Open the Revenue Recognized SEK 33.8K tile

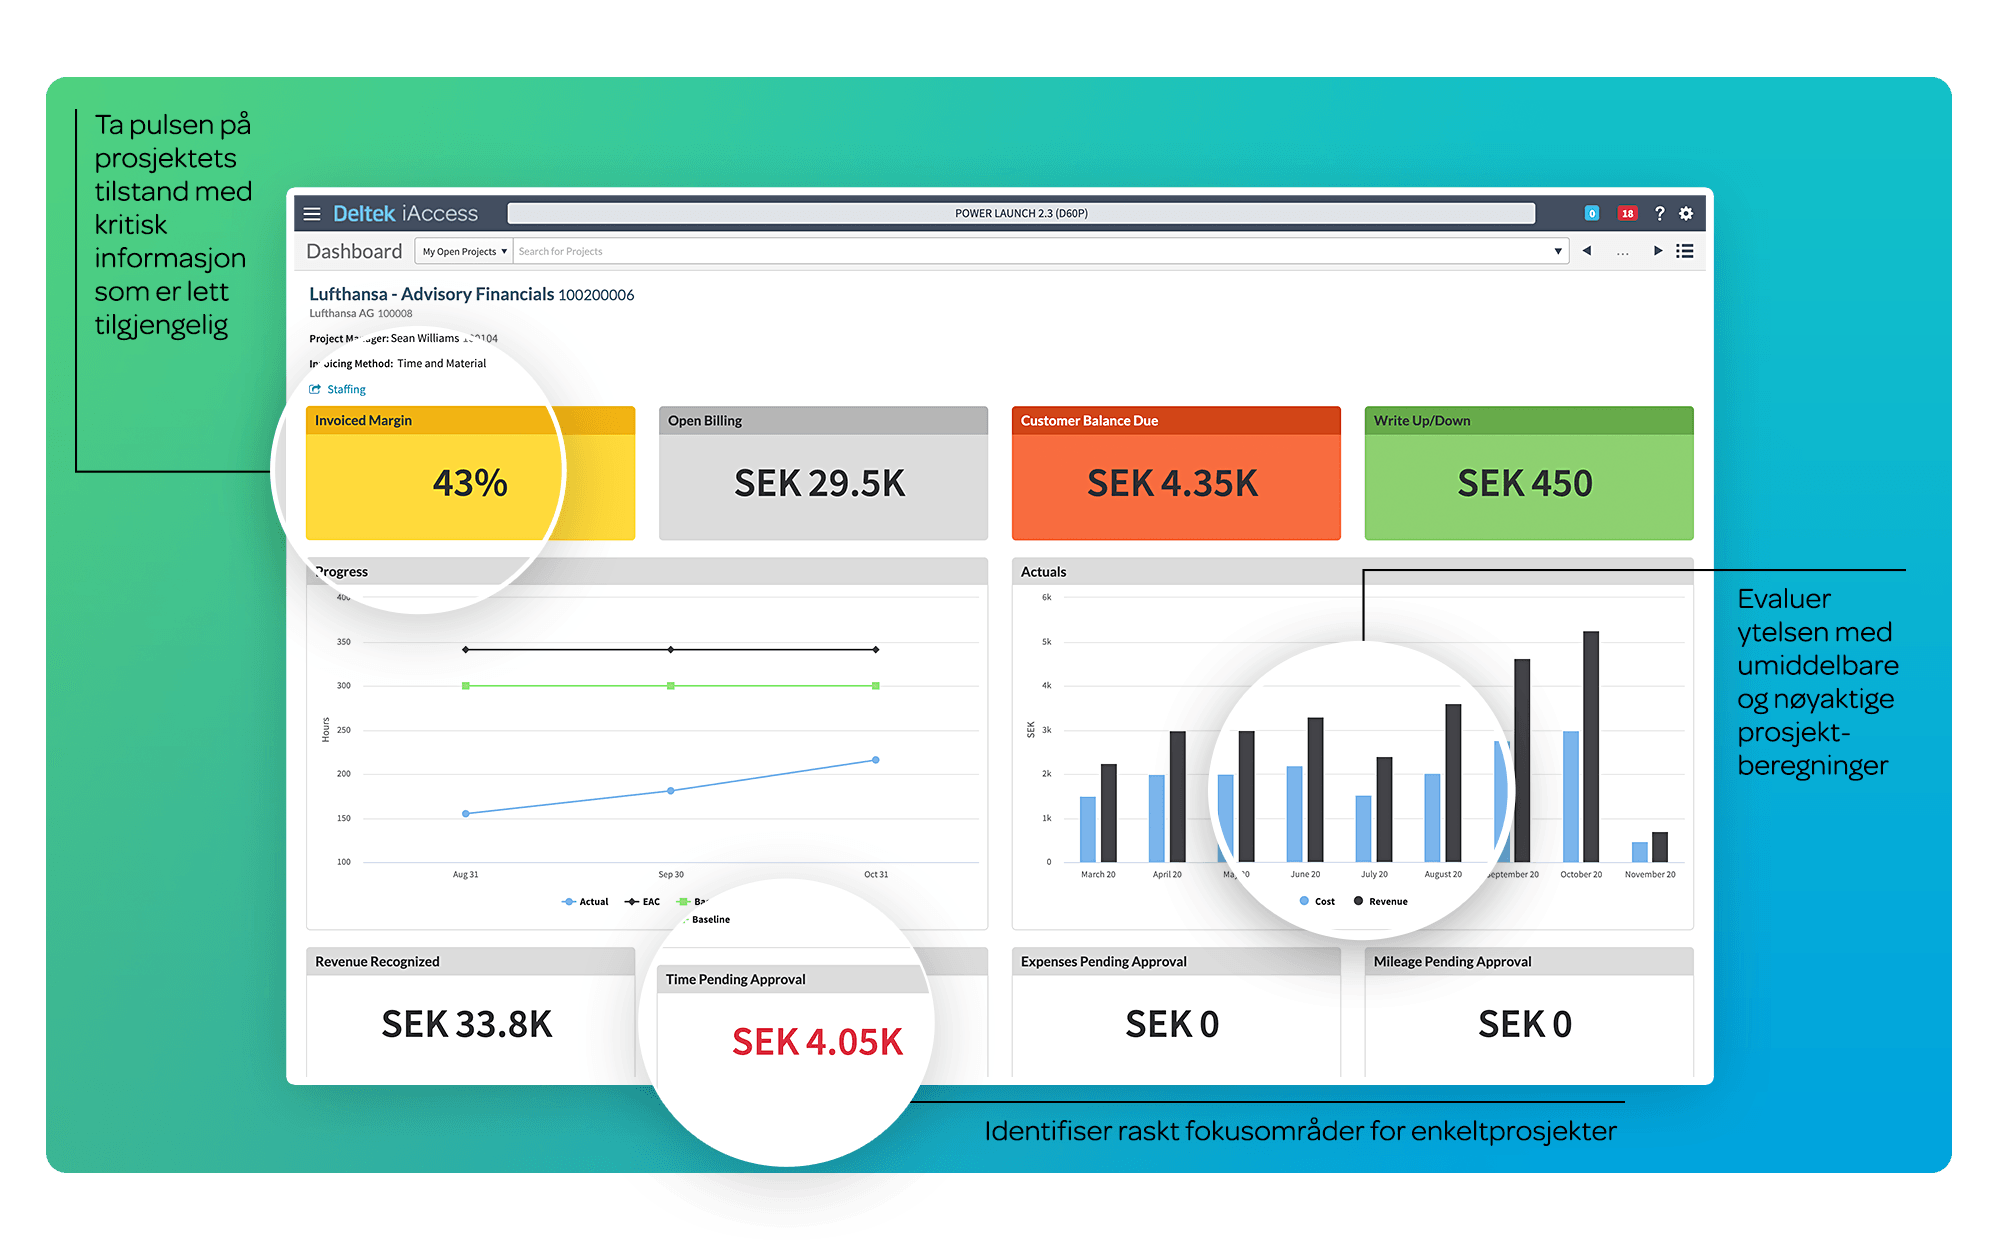coord(470,1012)
